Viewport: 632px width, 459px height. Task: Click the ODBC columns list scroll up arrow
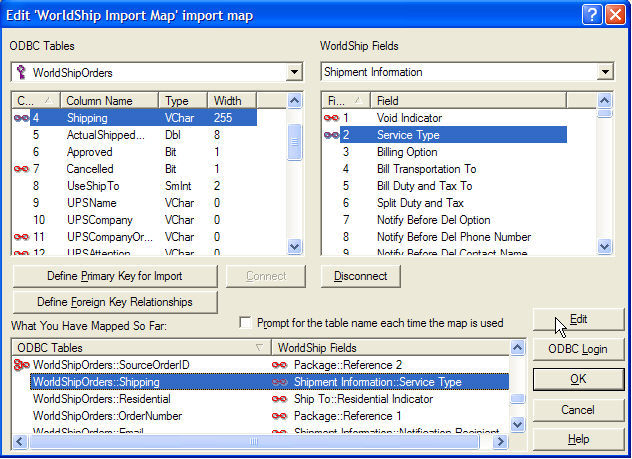click(295, 100)
